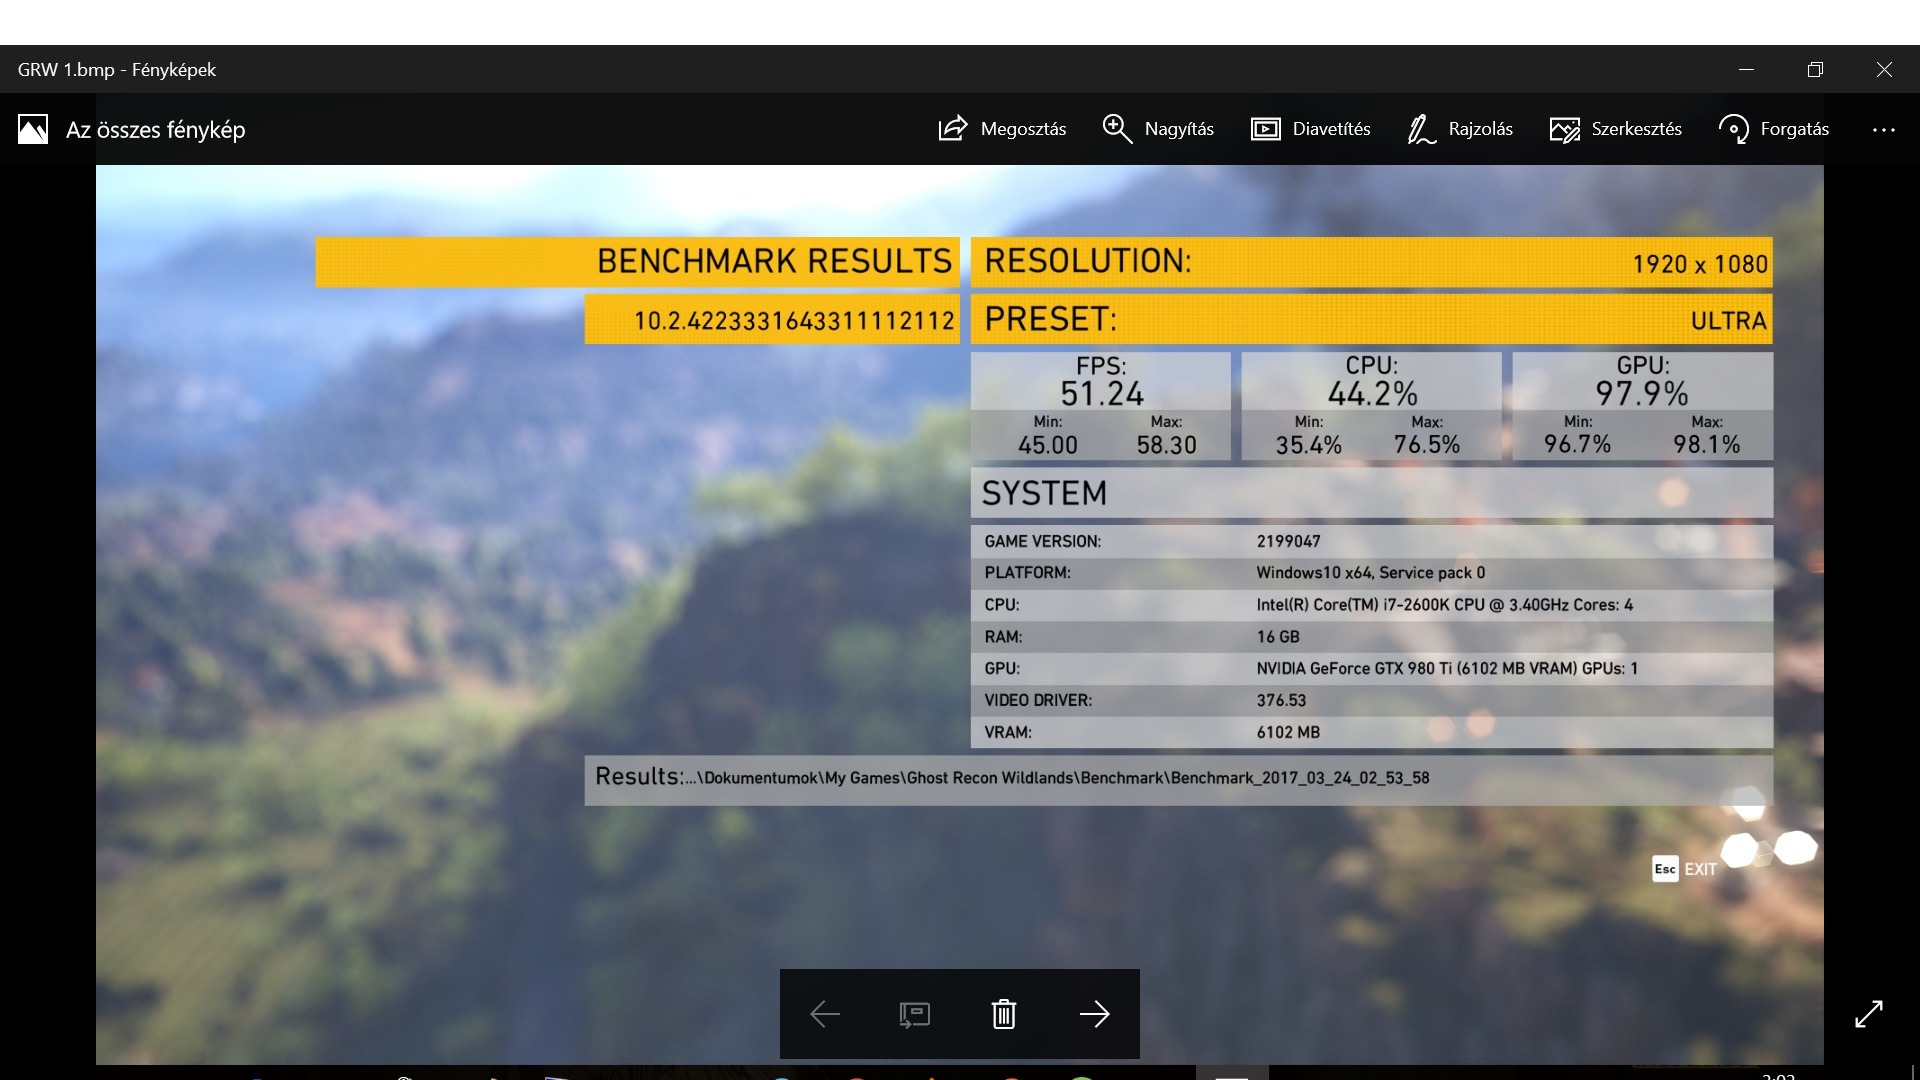The height and width of the screenshot is (1080, 1920).
Task: Click the benchmark ID 10.2.422333164331112112
Action: tap(794, 321)
